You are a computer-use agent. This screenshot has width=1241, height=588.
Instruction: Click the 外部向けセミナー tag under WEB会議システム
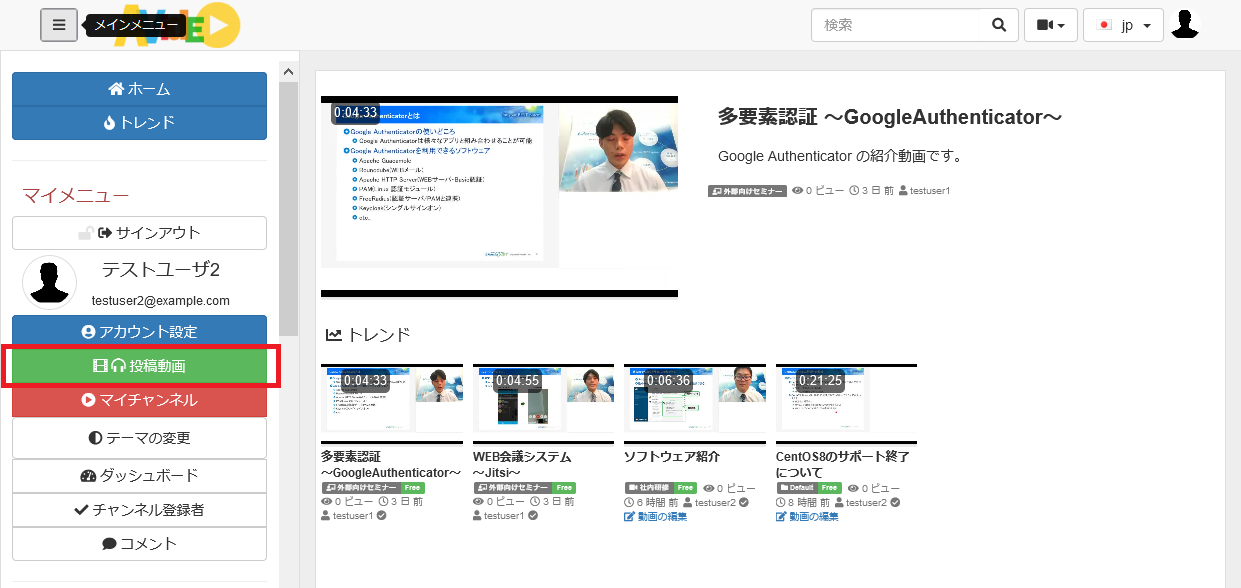[x=514, y=488]
